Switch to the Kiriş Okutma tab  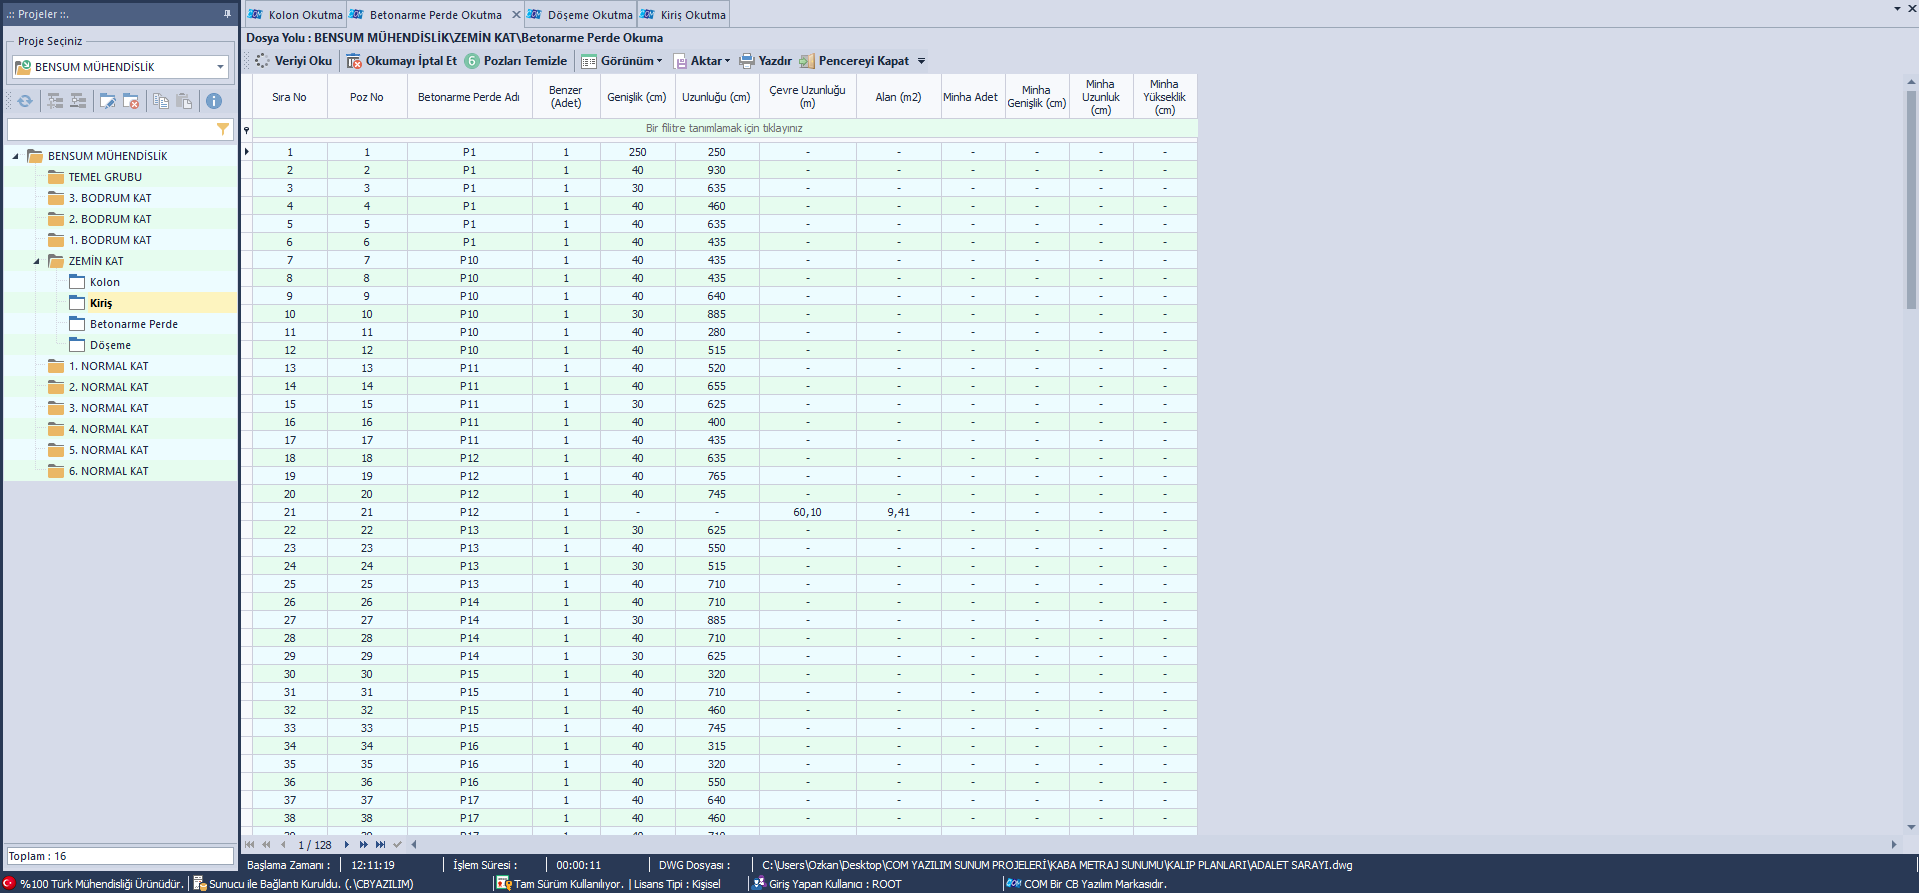pos(684,15)
